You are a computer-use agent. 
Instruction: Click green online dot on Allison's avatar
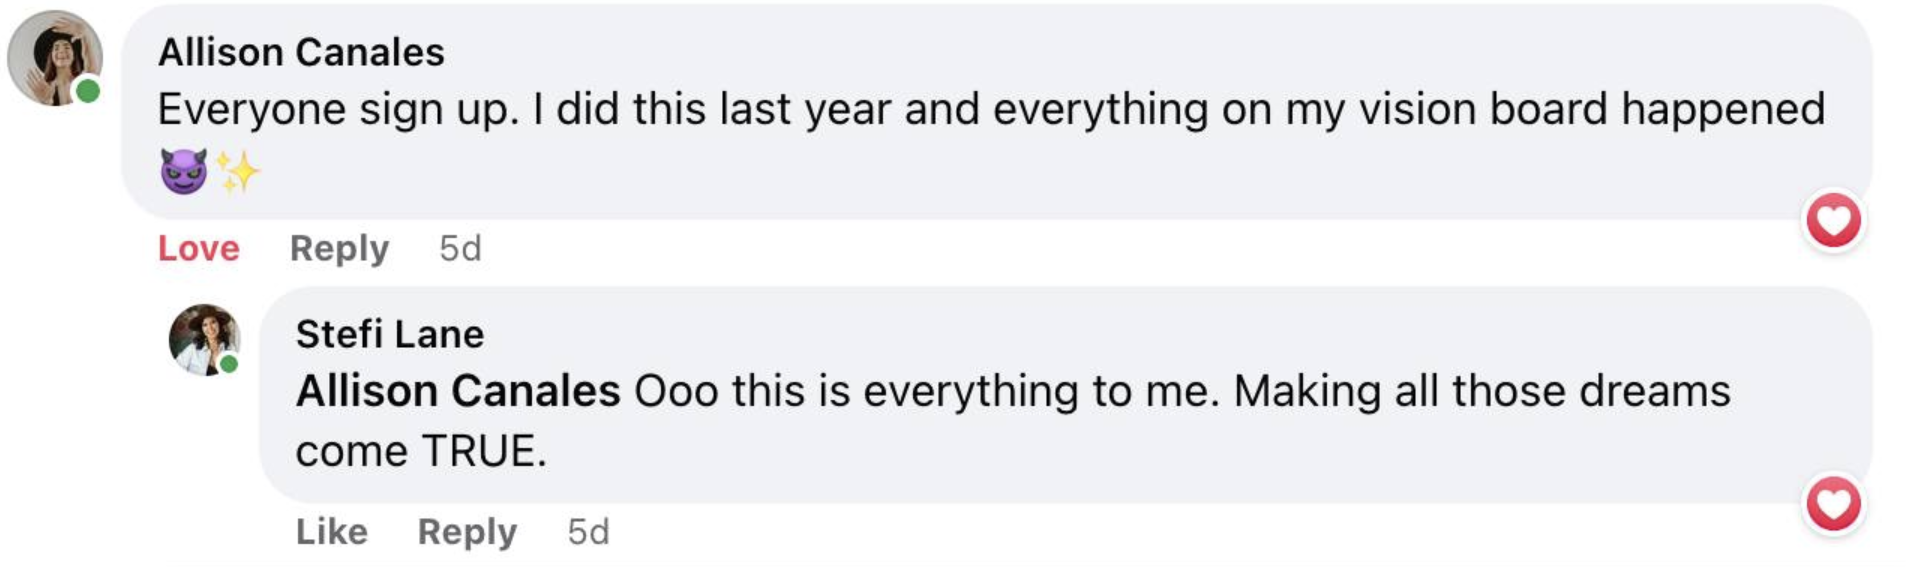pyautogui.click(x=88, y=91)
